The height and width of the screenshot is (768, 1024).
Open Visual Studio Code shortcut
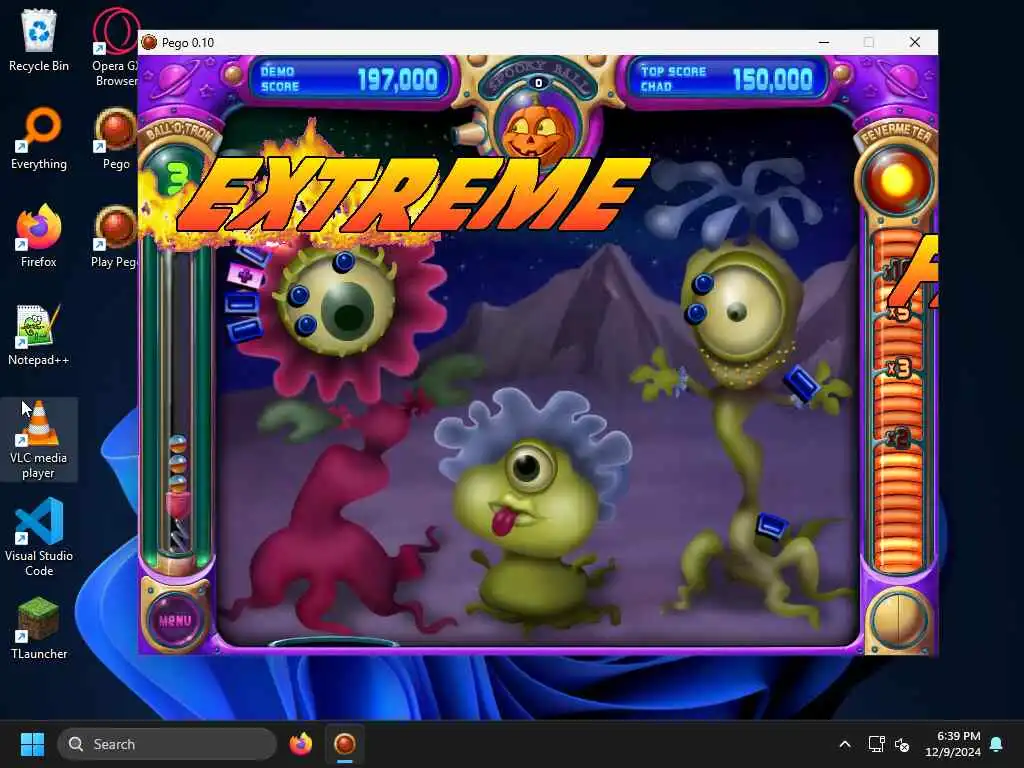pyautogui.click(x=39, y=537)
